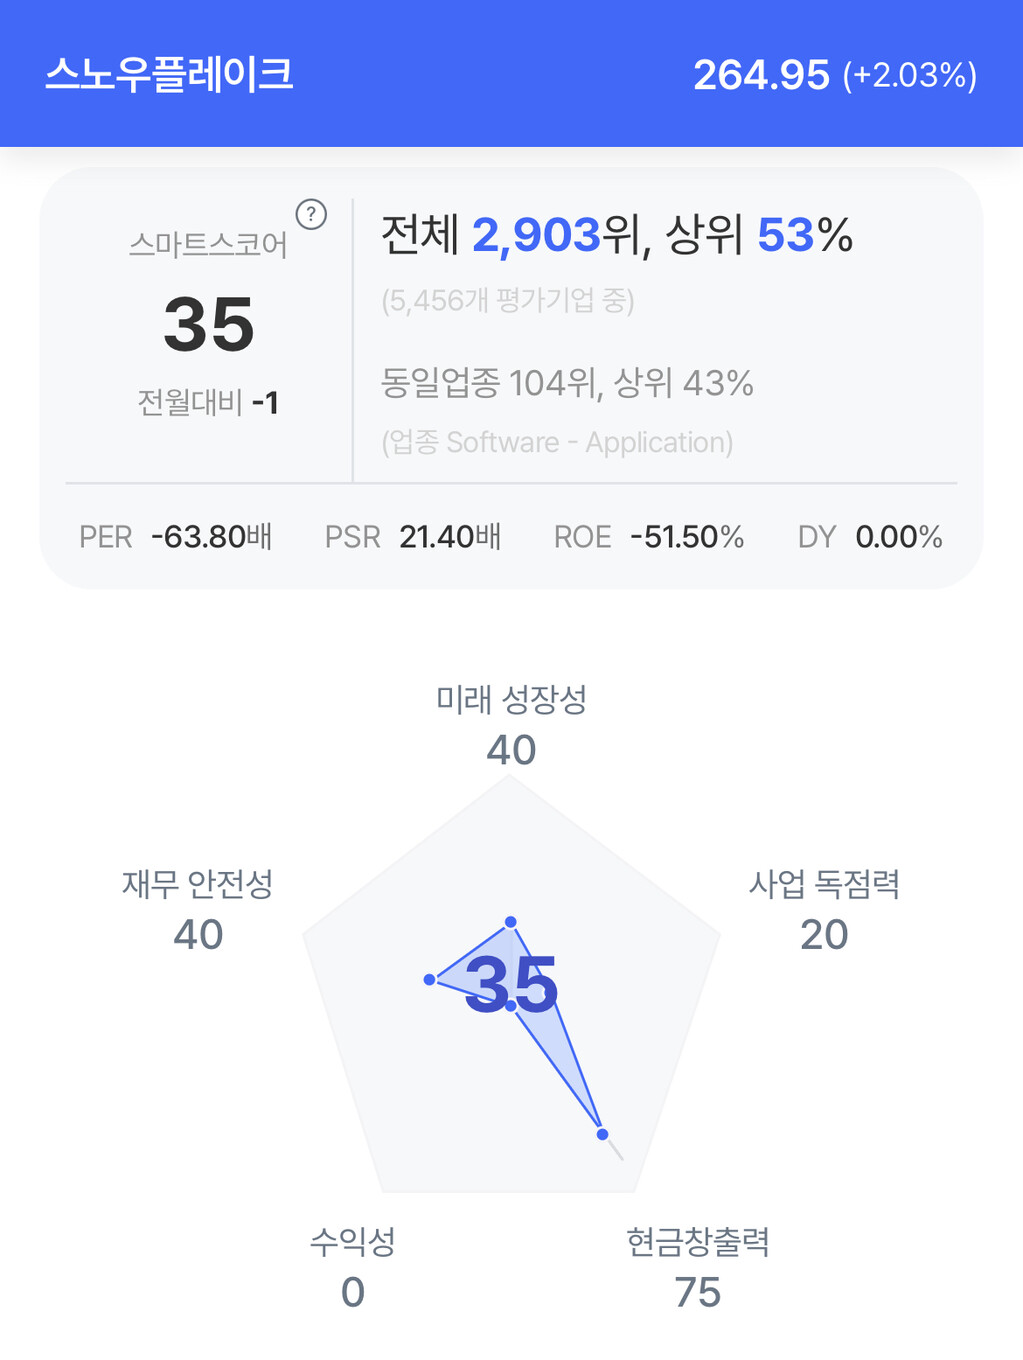Click the 미래 성장성 data point on radar chart
This screenshot has height=1360, width=1023.
coord(511,921)
